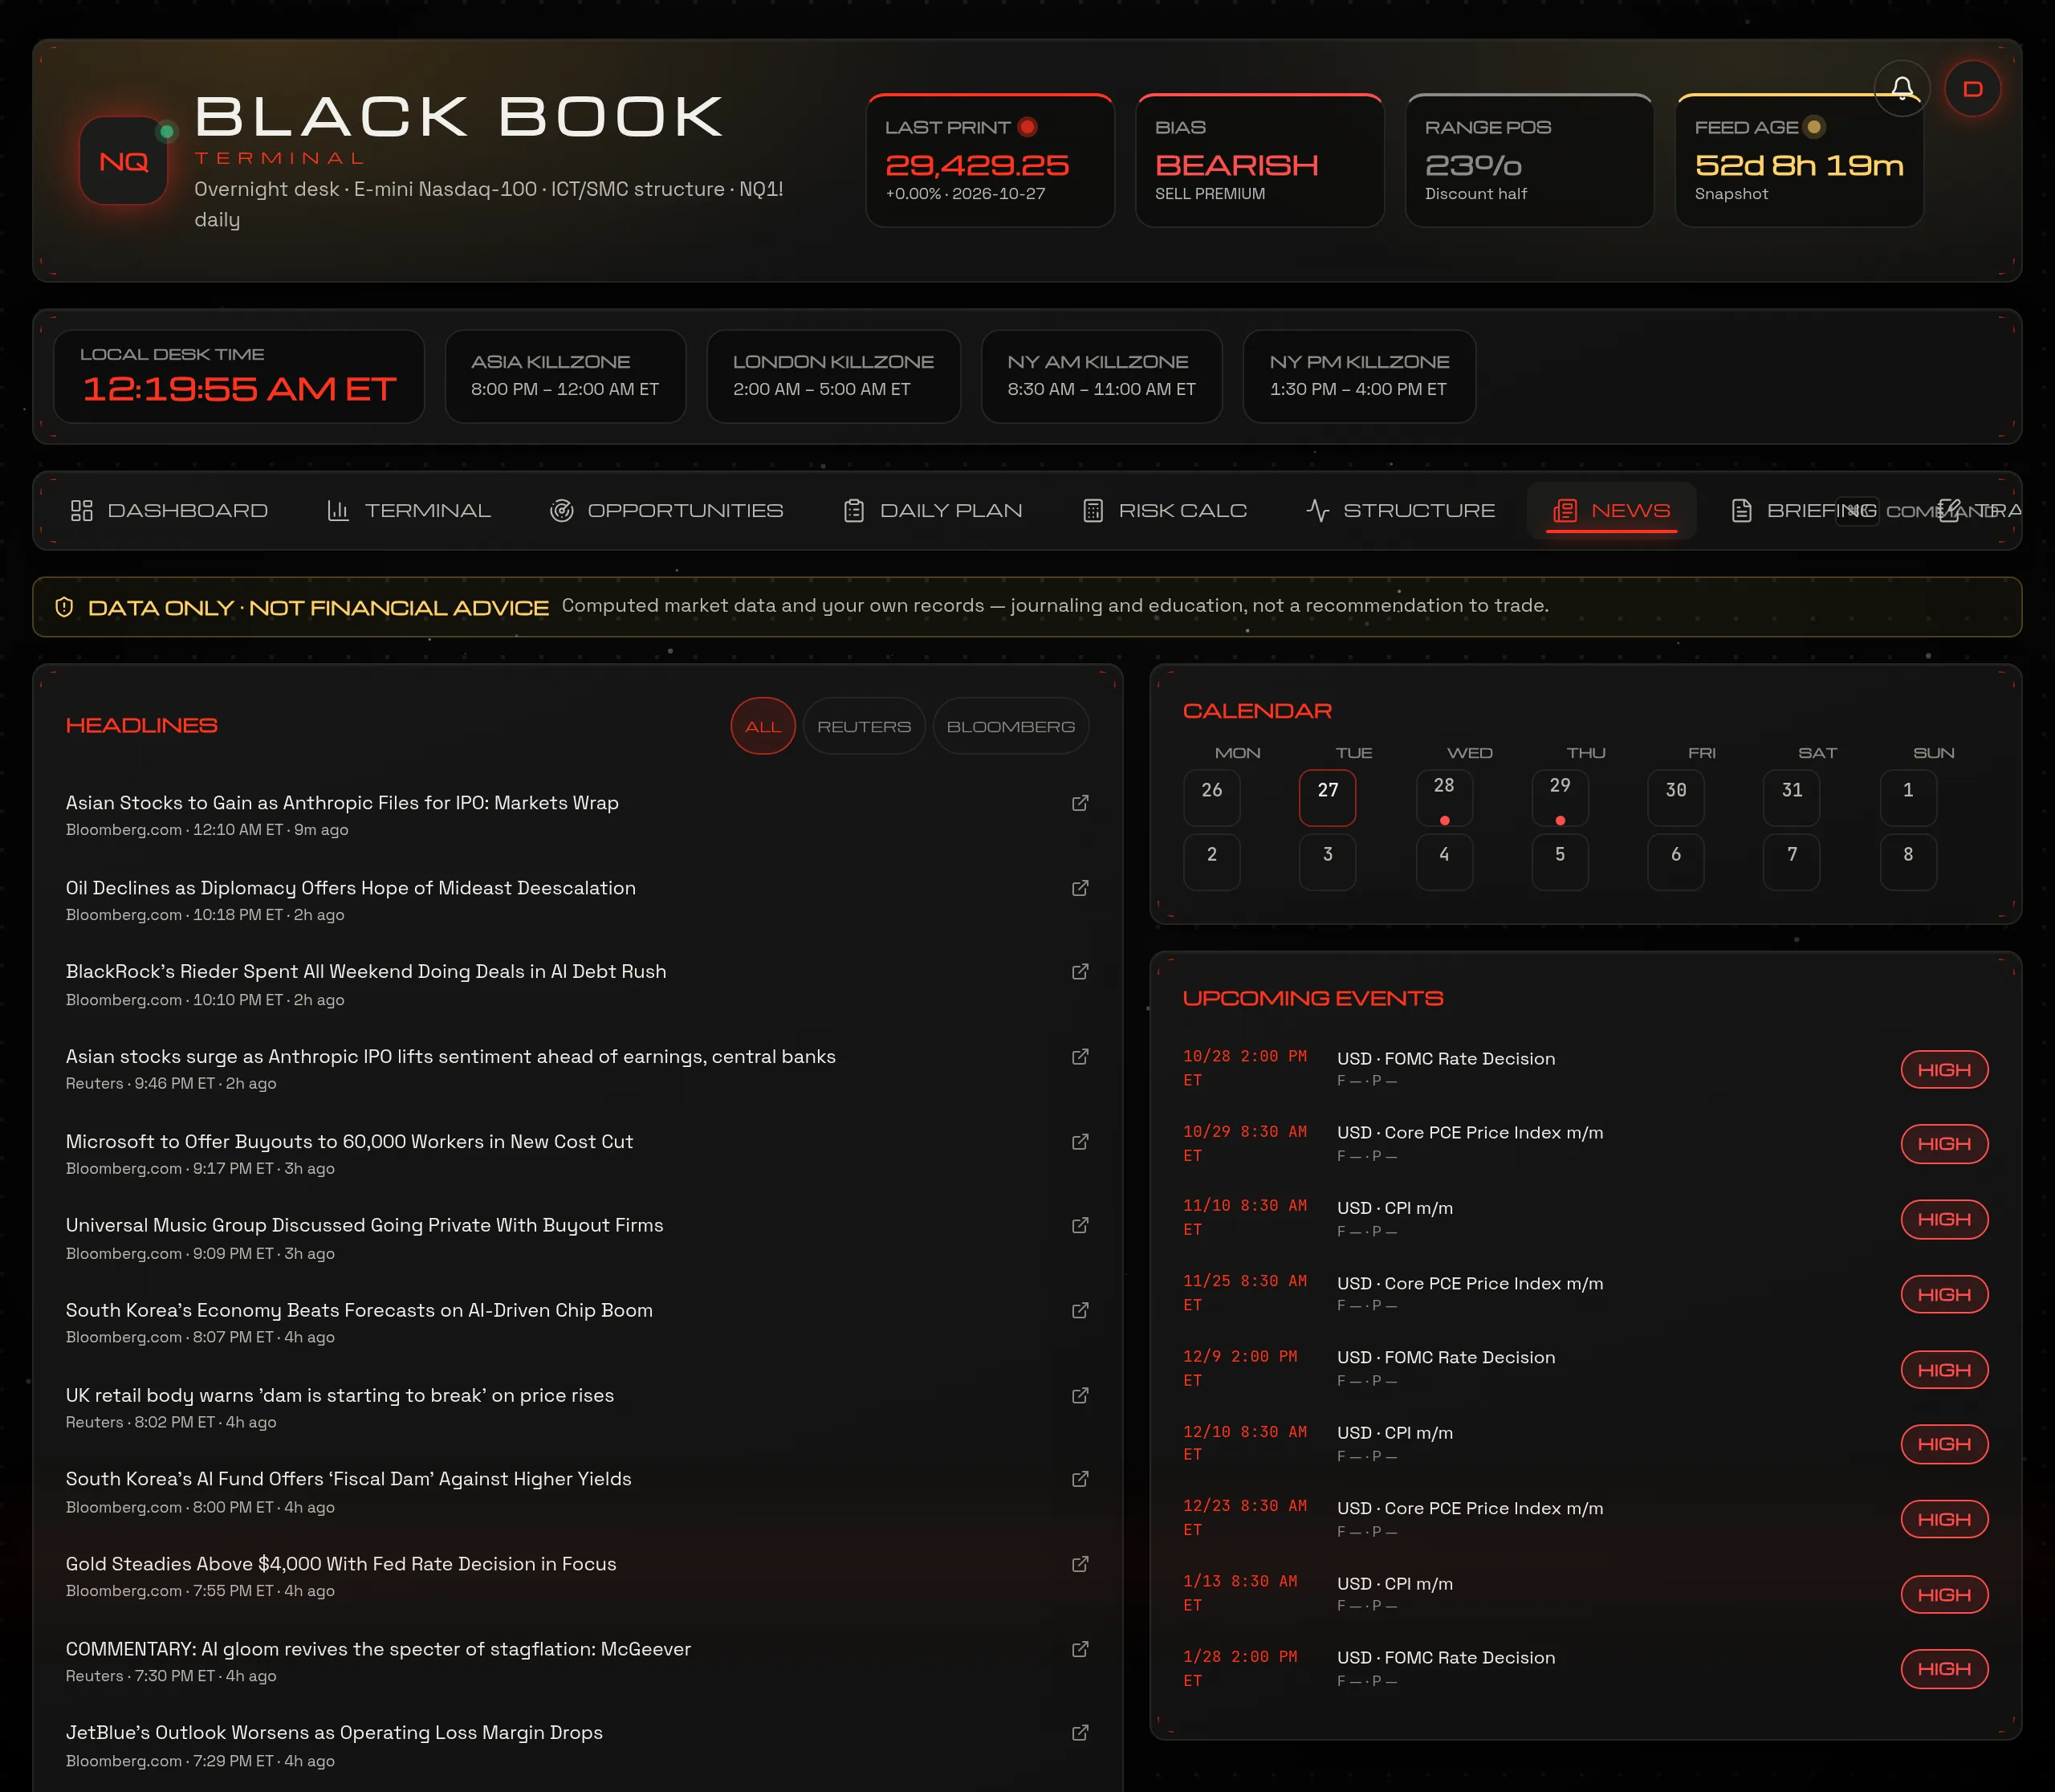Open external link for JetBlue's Outlook headline
The height and width of the screenshot is (1792, 2055).
coord(1080,1733)
